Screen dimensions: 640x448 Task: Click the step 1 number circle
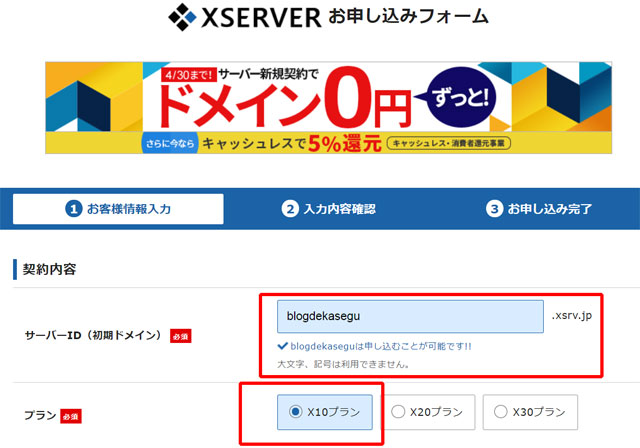73,209
